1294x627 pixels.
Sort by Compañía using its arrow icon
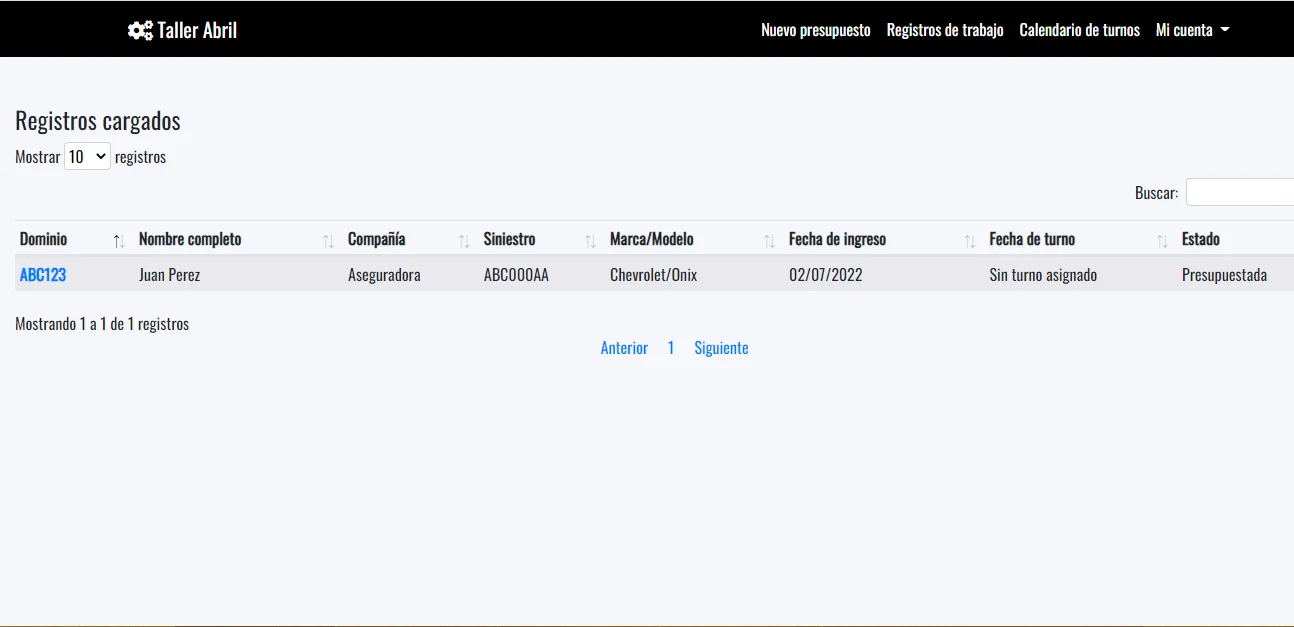464,241
